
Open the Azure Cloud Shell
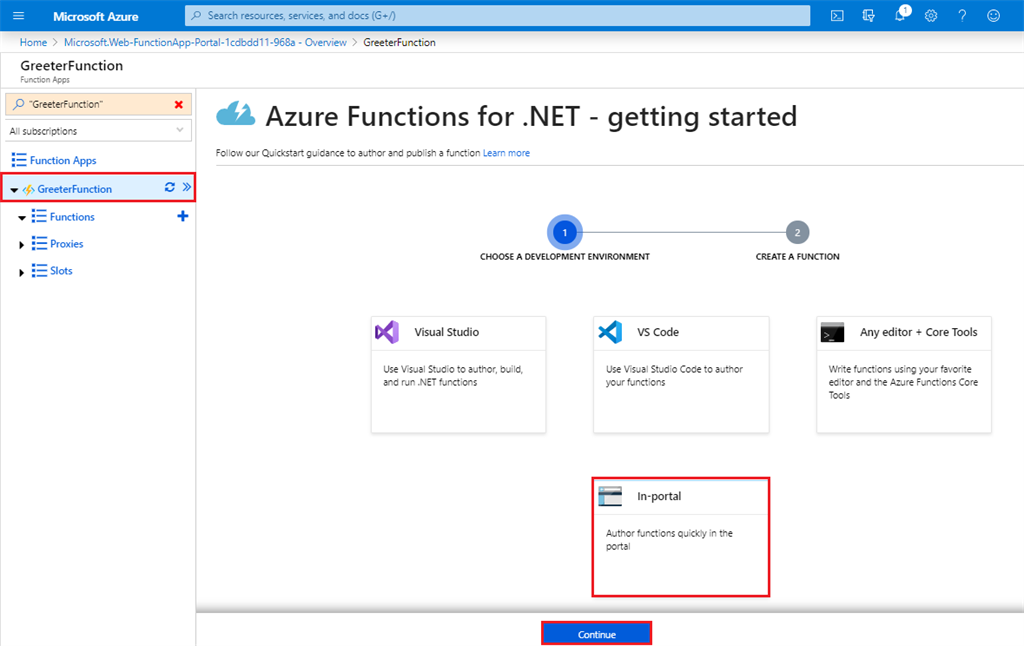(837, 15)
